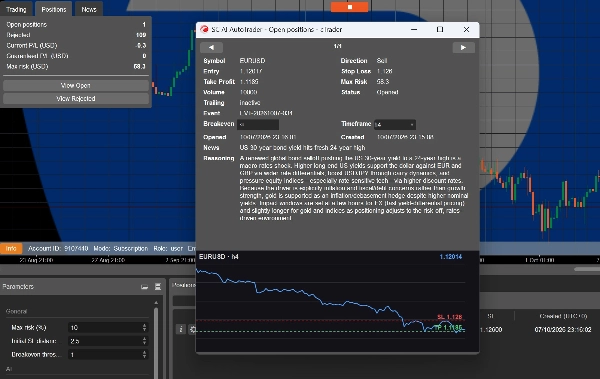Adjust the Breakeven threshold stepper arrows

[144, 354]
